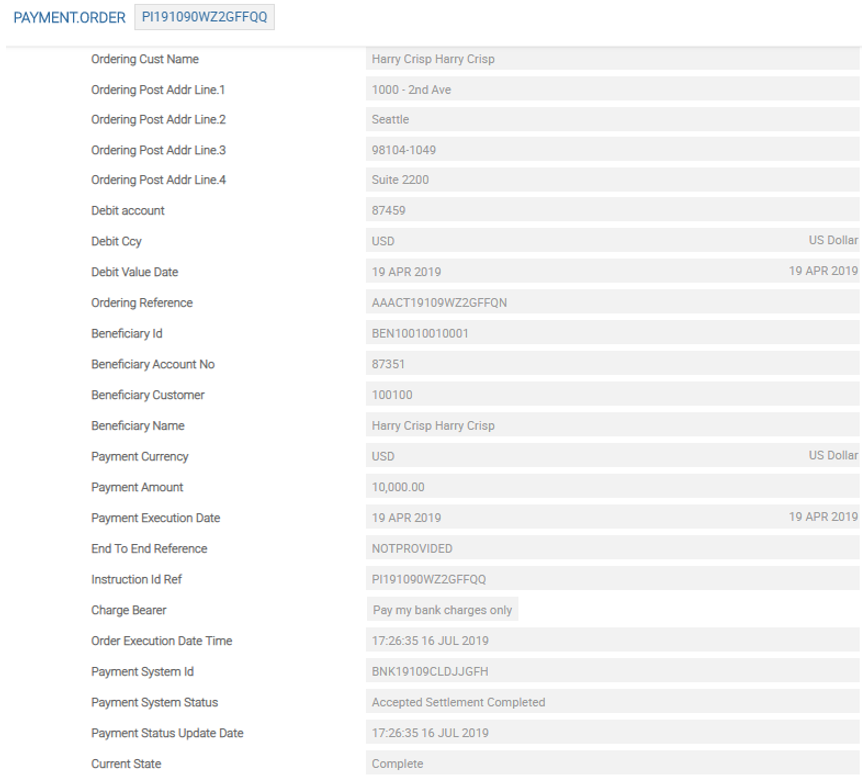The height and width of the screenshot is (783, 862).
Task: Click the PAYMENT.ORDER ID box at top
Action: click(203, 18)
